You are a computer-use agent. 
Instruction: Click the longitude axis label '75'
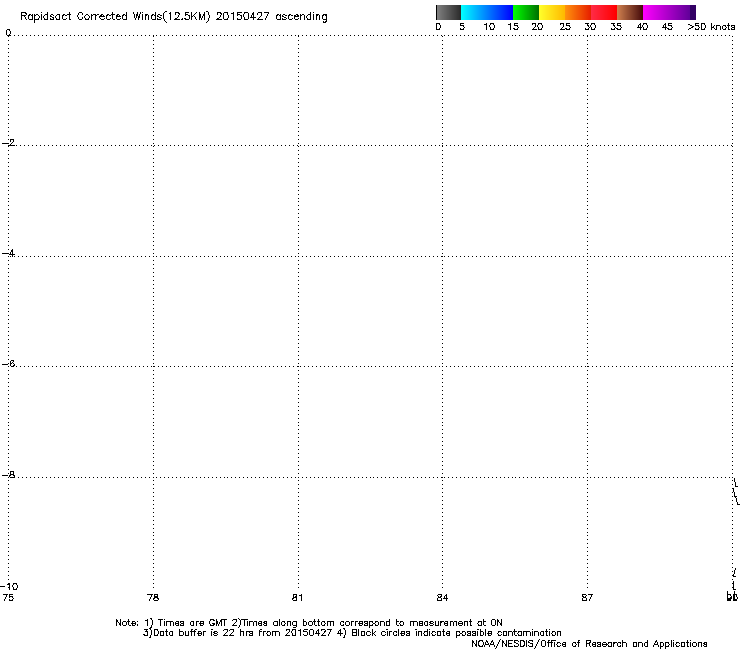[8, 598]
